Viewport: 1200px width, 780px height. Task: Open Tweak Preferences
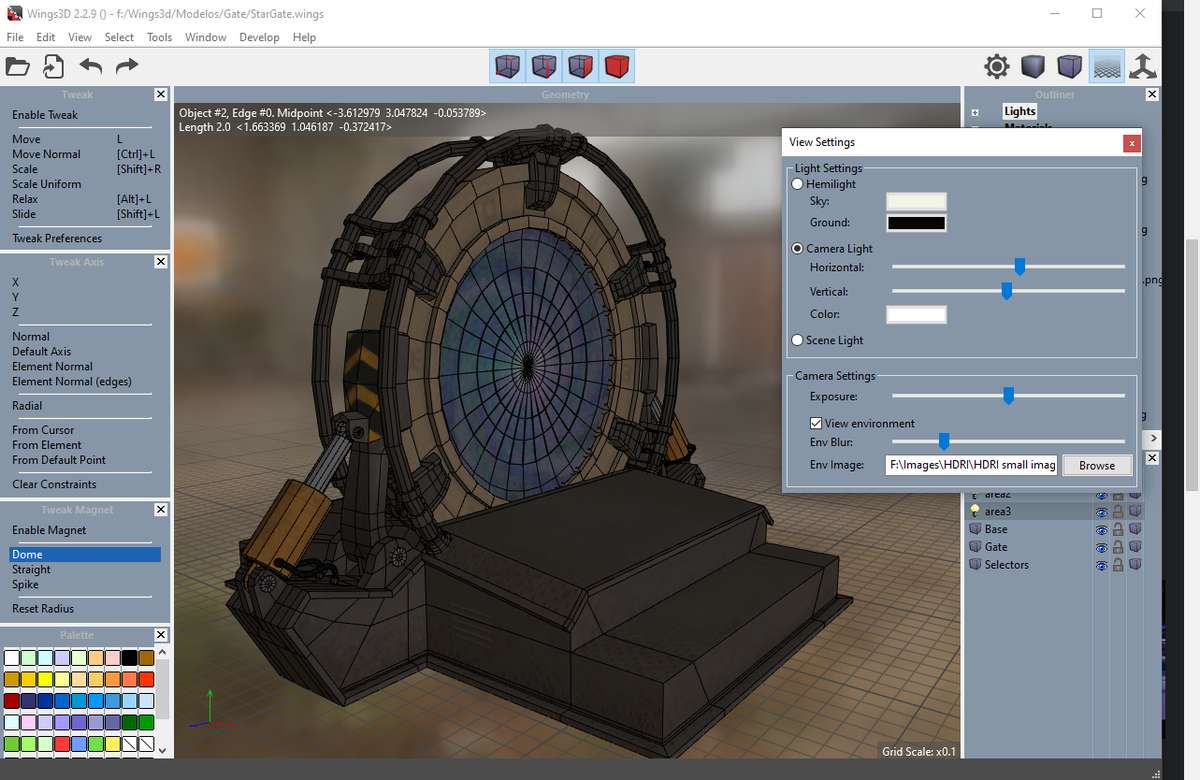coord(57,239)
